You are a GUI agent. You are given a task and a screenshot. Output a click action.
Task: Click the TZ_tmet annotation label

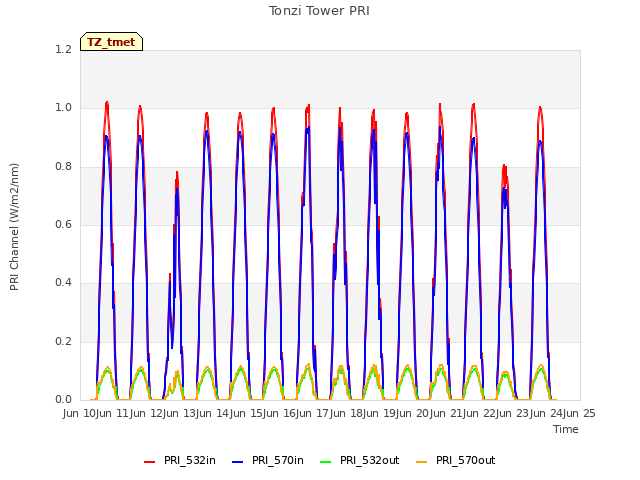pos(111,42)
